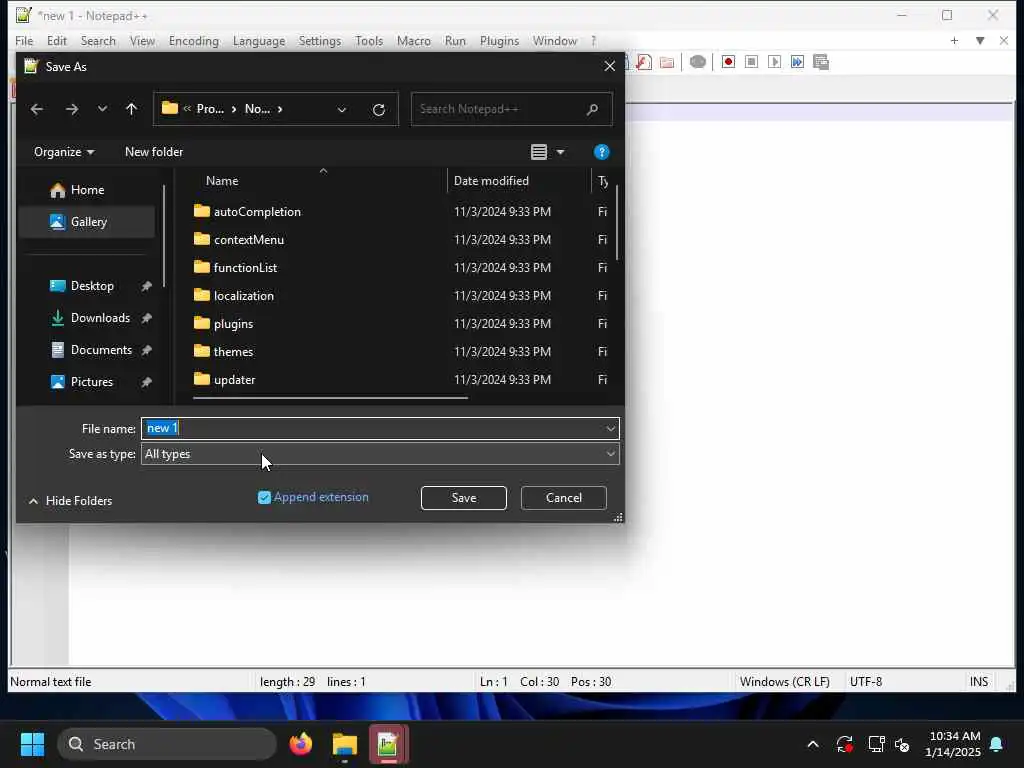Click the navigation pane scrollbar
This screenshot has width=1024, height=768.
(164, 236)
